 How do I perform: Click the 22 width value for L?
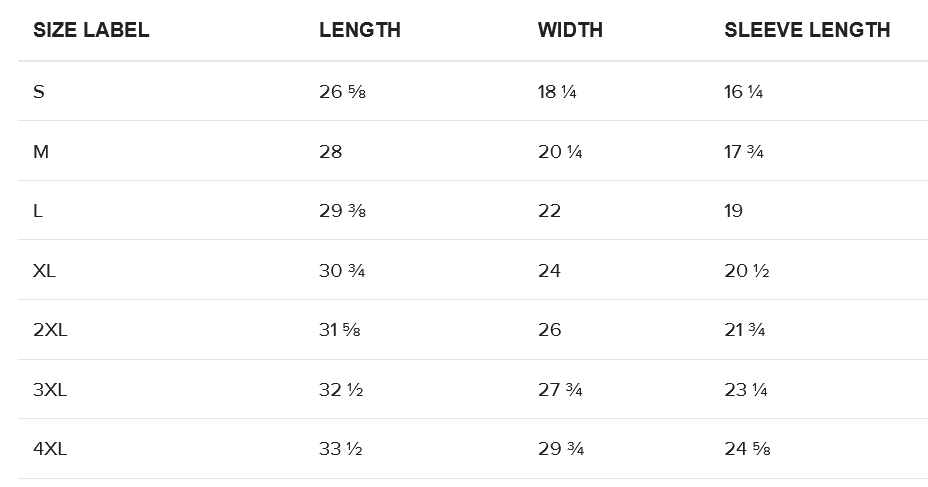(x=549, y=211)
